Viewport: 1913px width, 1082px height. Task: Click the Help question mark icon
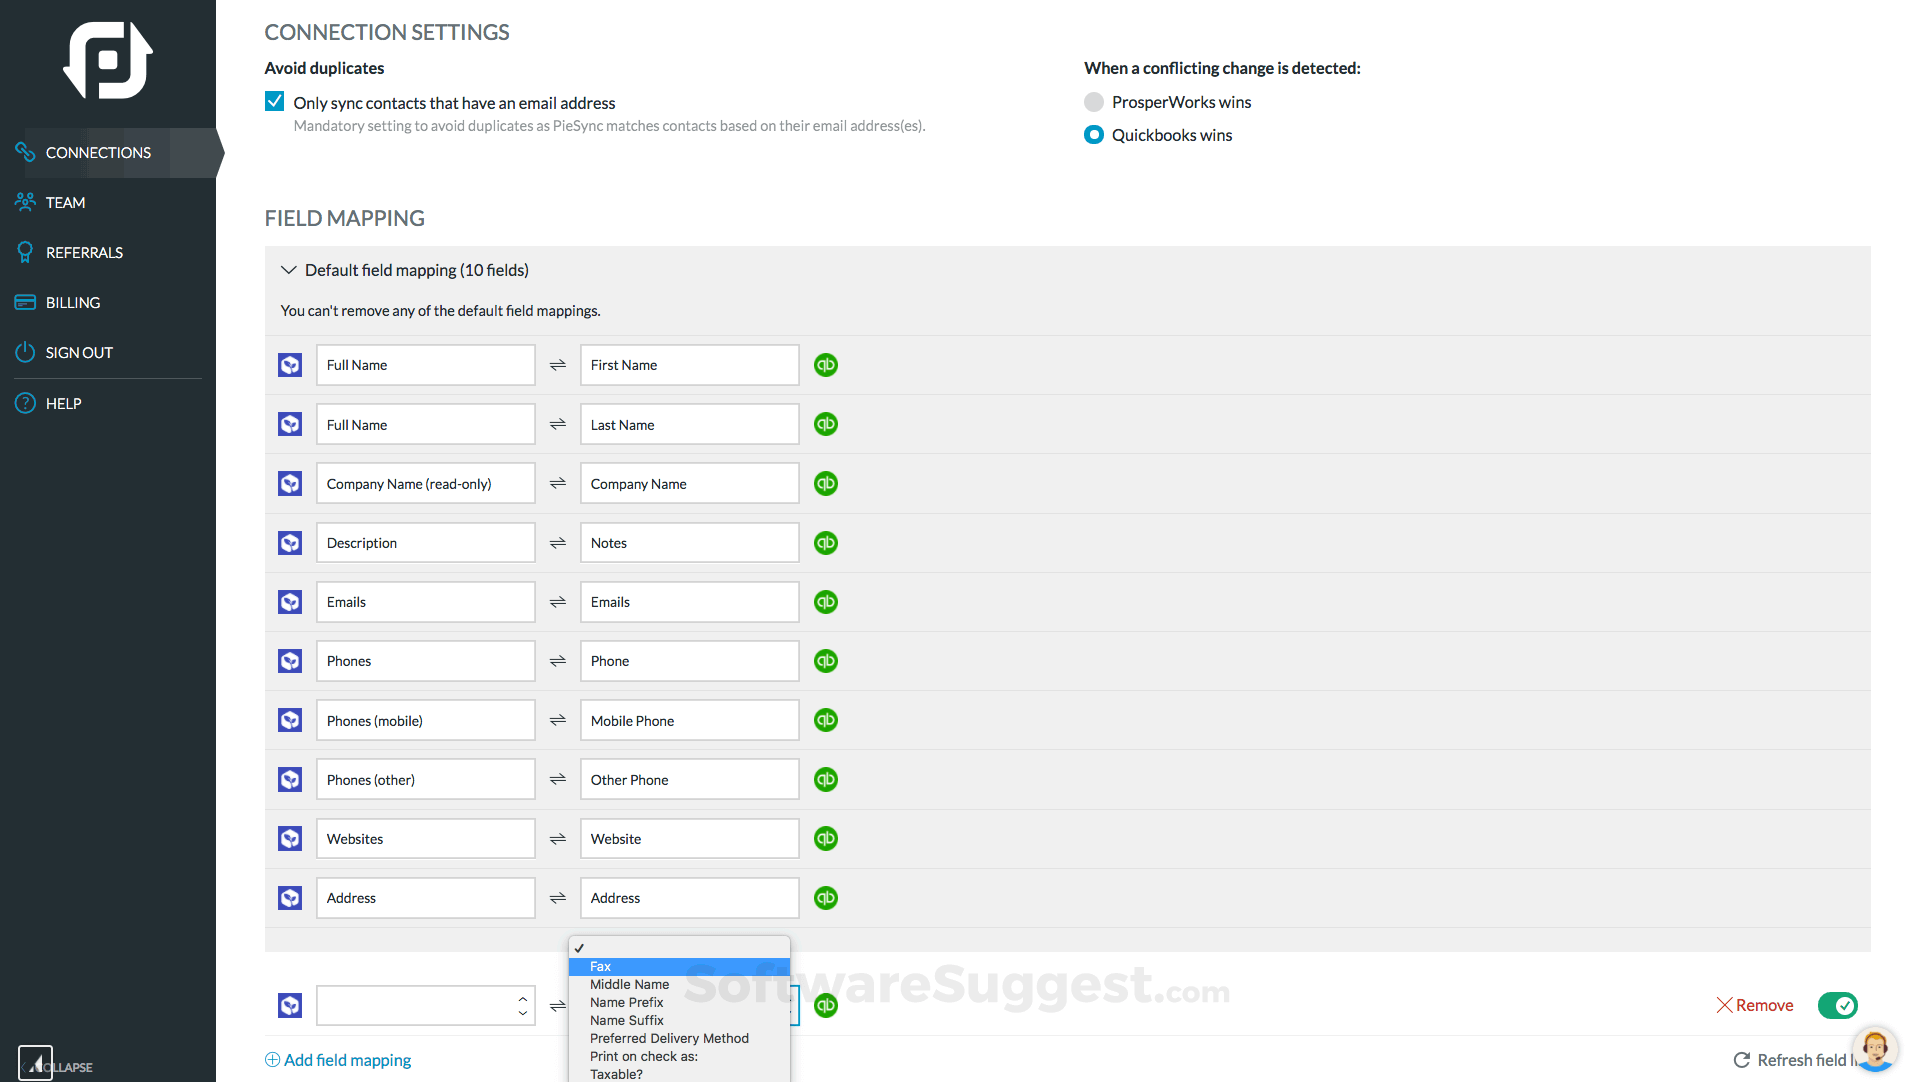pyautogui.click(x=25, y=403)
